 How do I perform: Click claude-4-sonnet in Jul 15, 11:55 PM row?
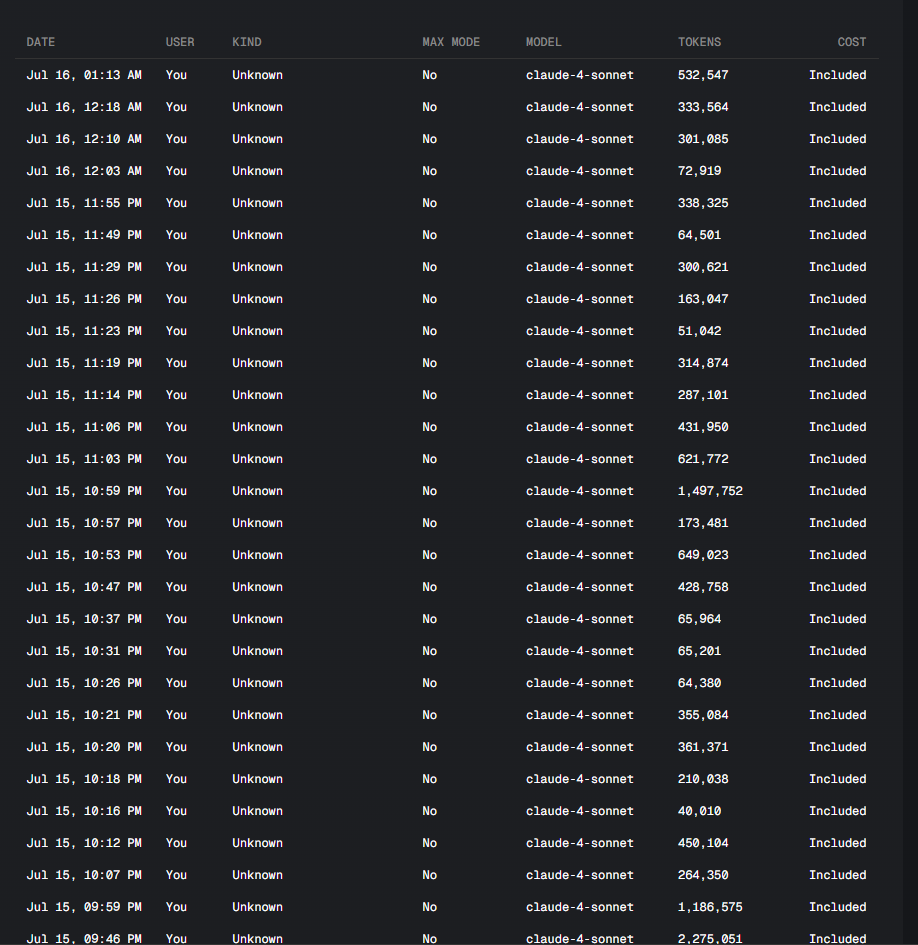tap(580, 203)
